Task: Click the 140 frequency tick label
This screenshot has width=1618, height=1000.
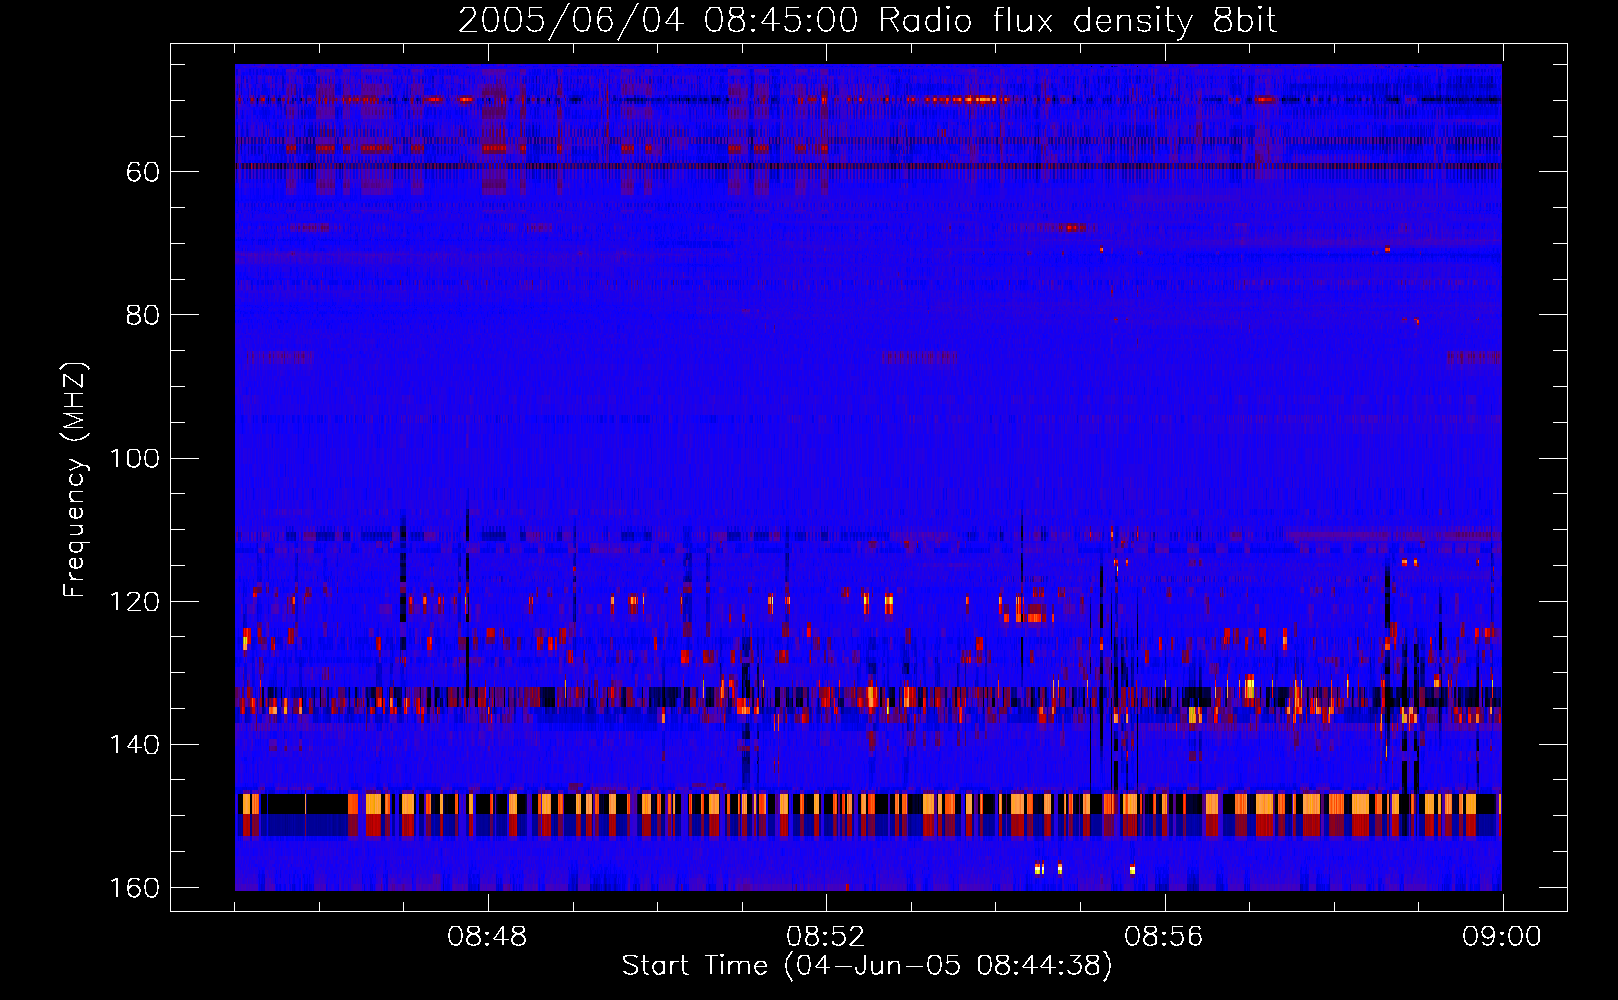Action: point(134,745)
